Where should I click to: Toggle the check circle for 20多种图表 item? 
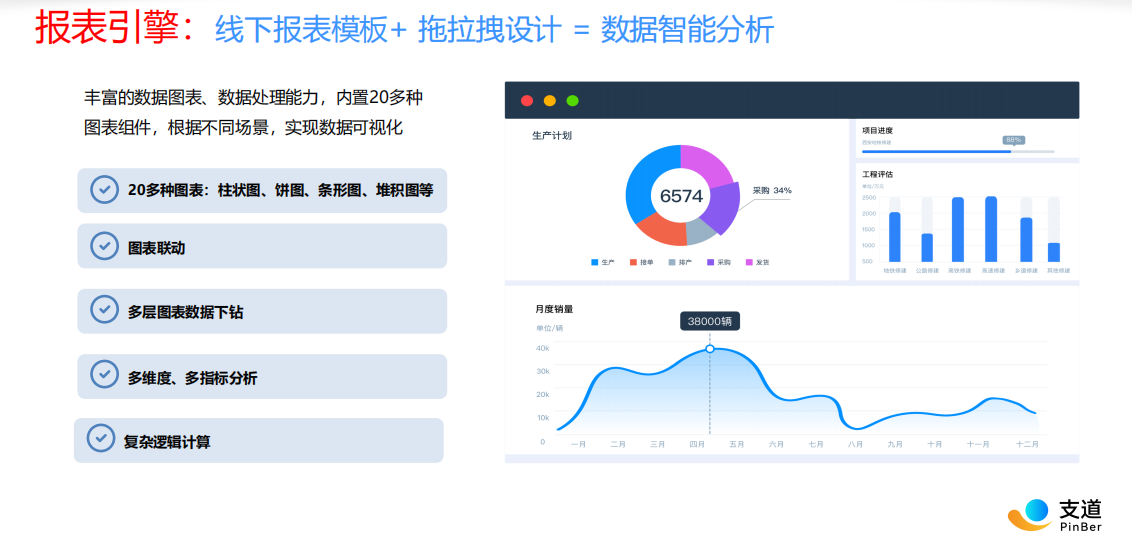click(104, 189)
